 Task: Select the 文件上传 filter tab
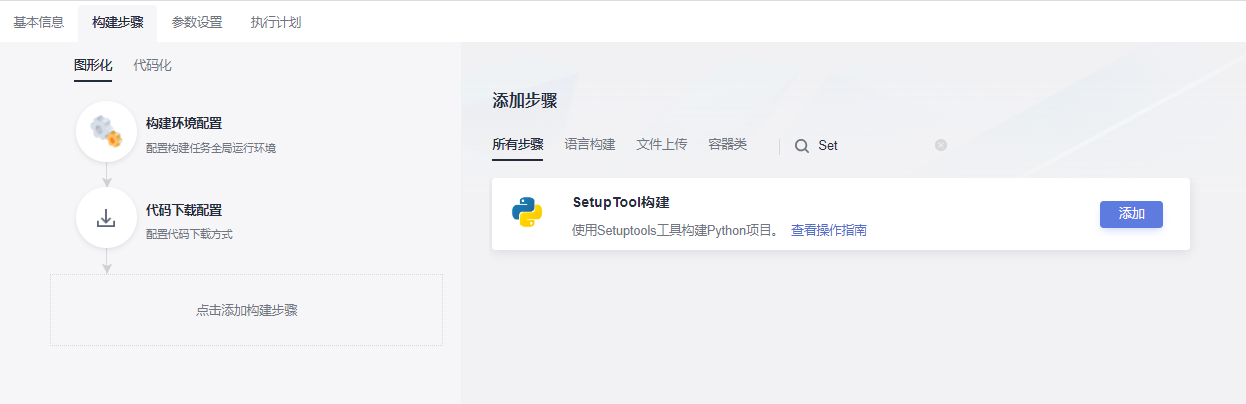click(662, 145)
